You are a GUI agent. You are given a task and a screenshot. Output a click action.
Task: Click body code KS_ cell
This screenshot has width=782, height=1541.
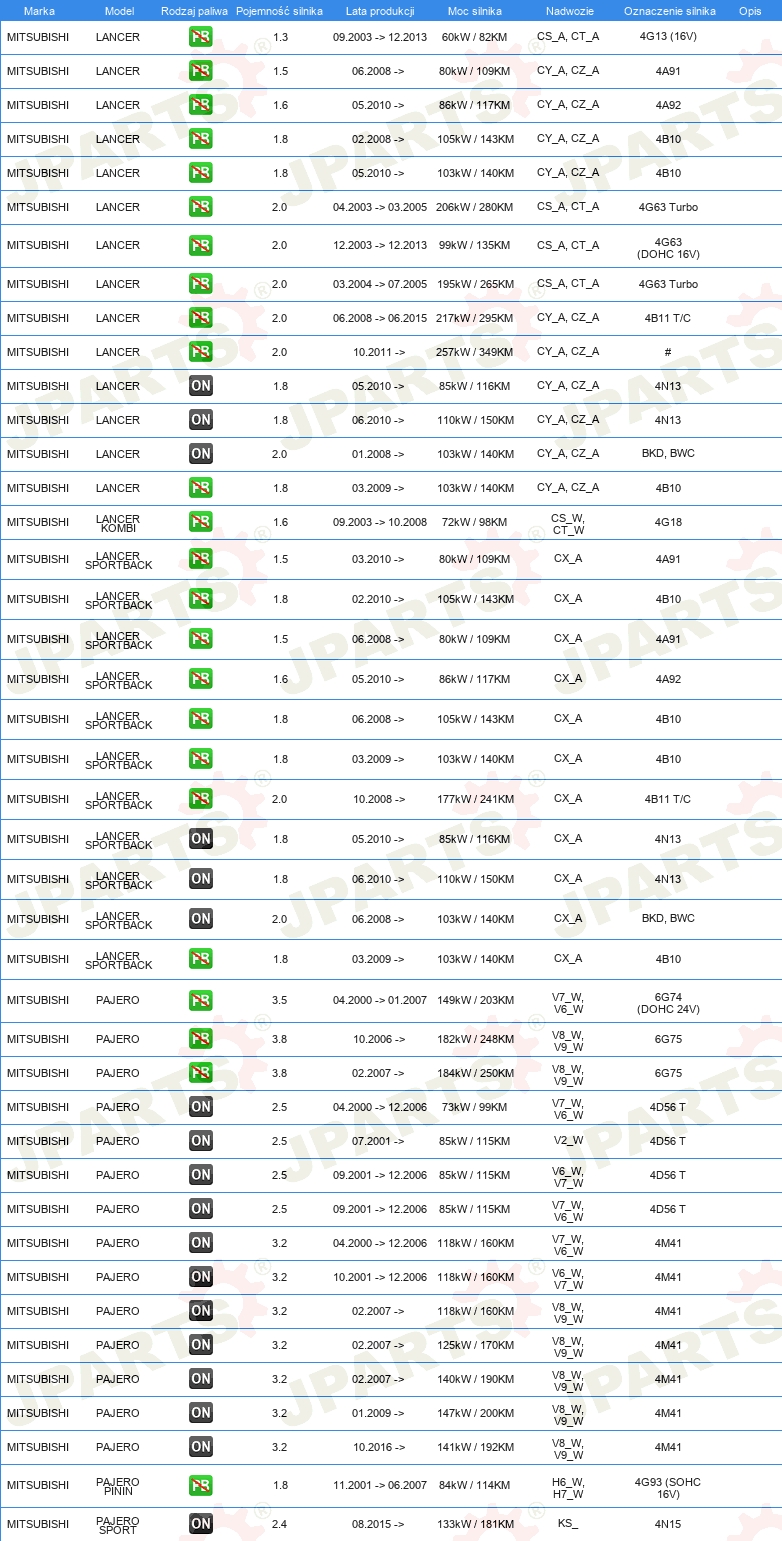568,1524
